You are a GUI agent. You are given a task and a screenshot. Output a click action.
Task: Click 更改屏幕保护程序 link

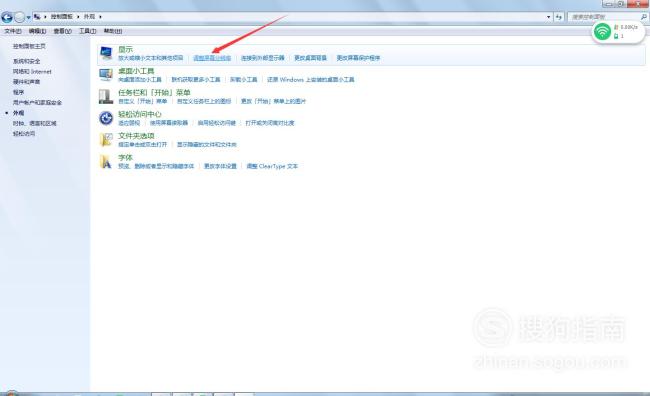click(358, 58)
